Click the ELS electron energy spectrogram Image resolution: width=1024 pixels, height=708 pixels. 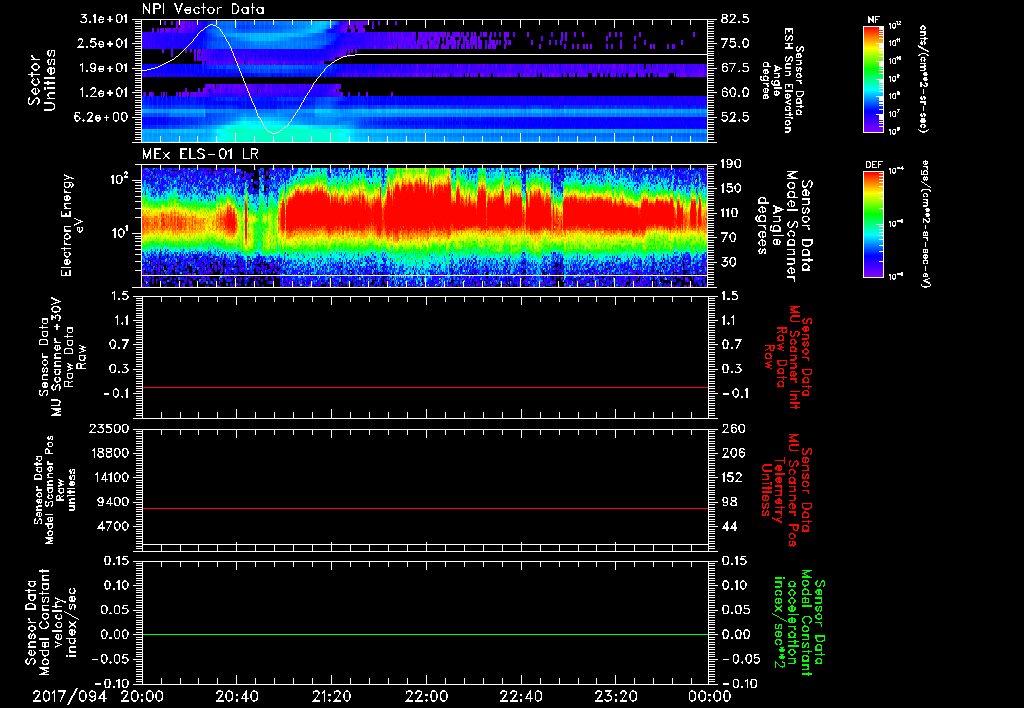point(424,227)
